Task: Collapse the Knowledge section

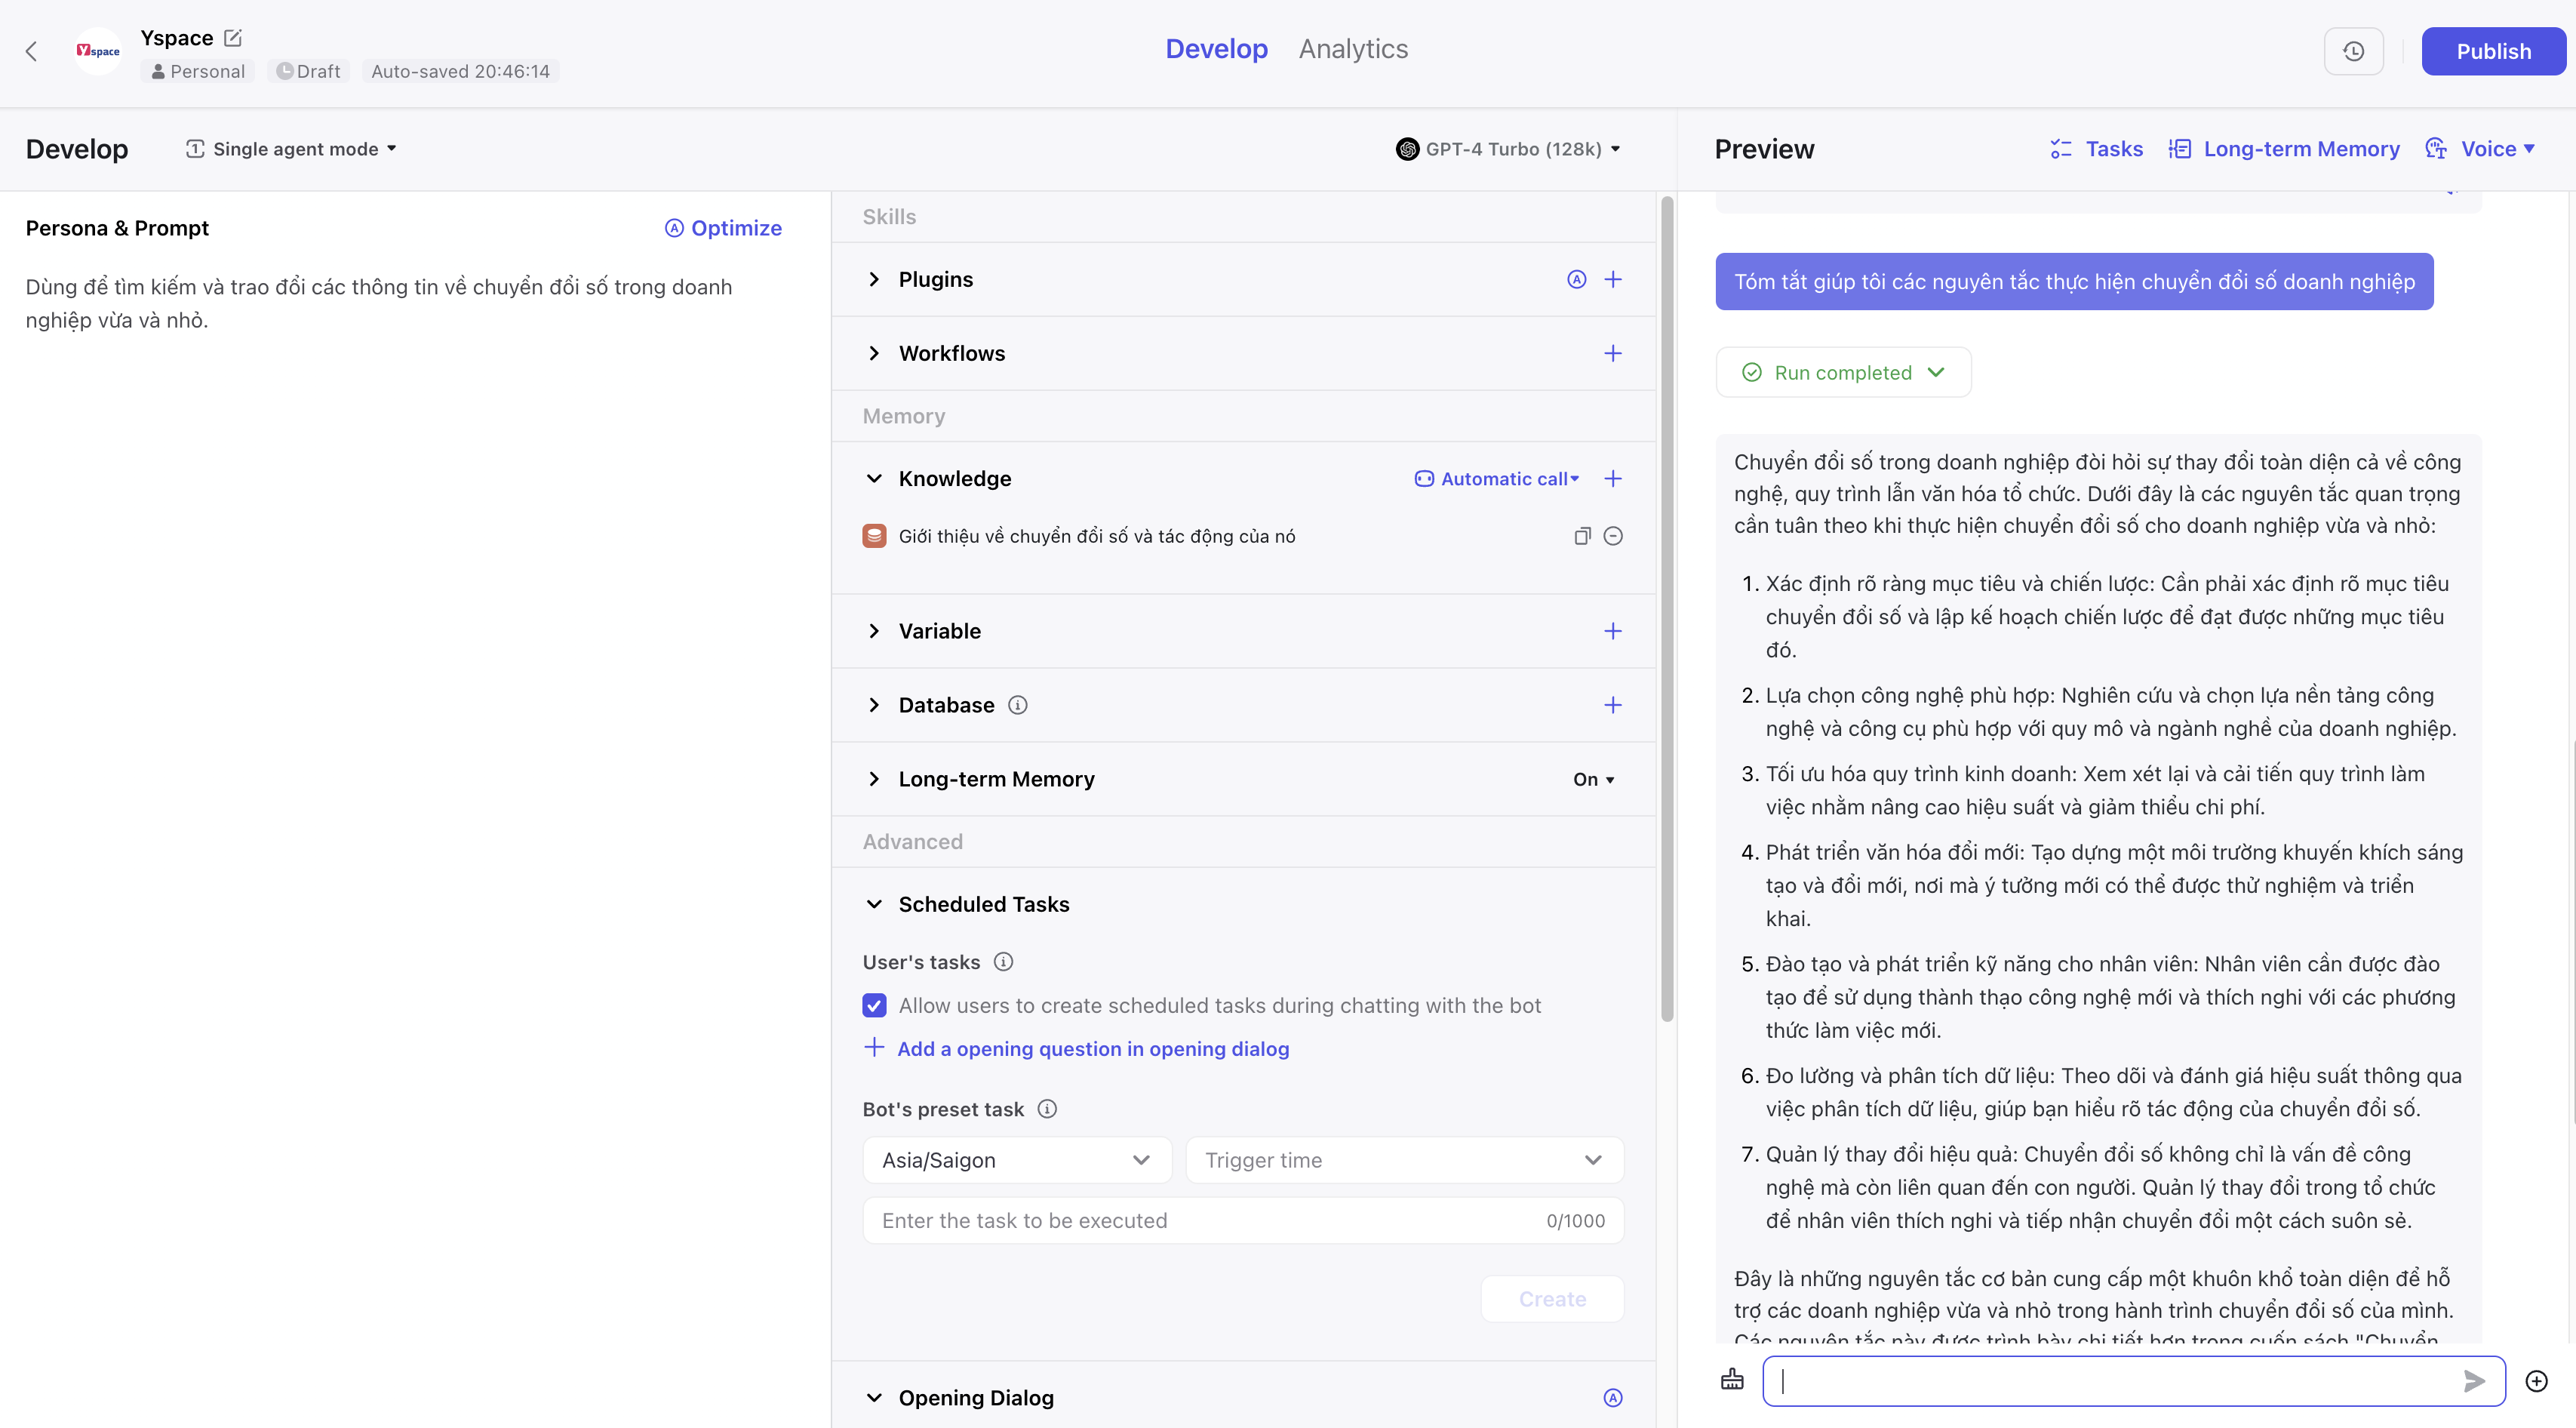Action: [x=874, y=478]
